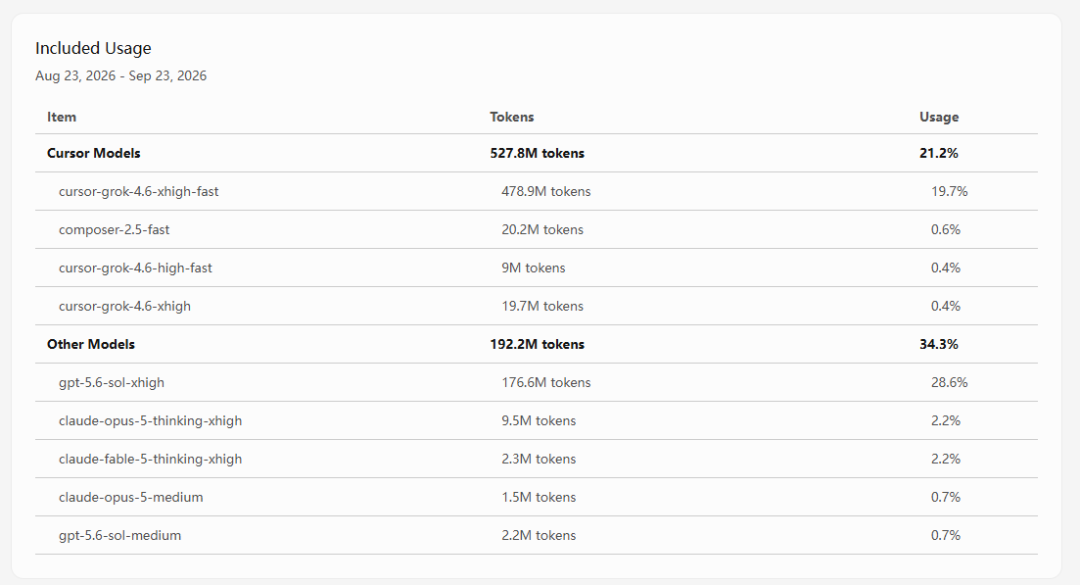Click the Item column header
The image size is (1080, 585).
(61, 117)
